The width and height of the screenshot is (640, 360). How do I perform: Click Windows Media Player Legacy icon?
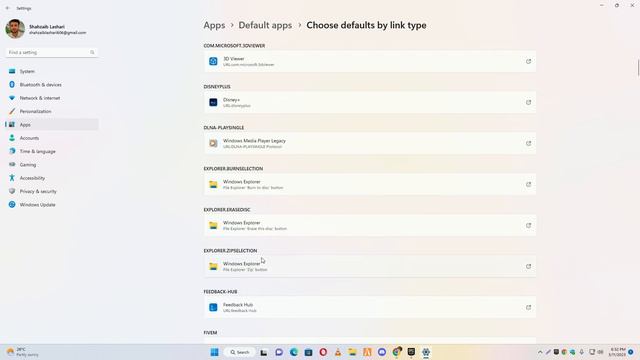213,143
